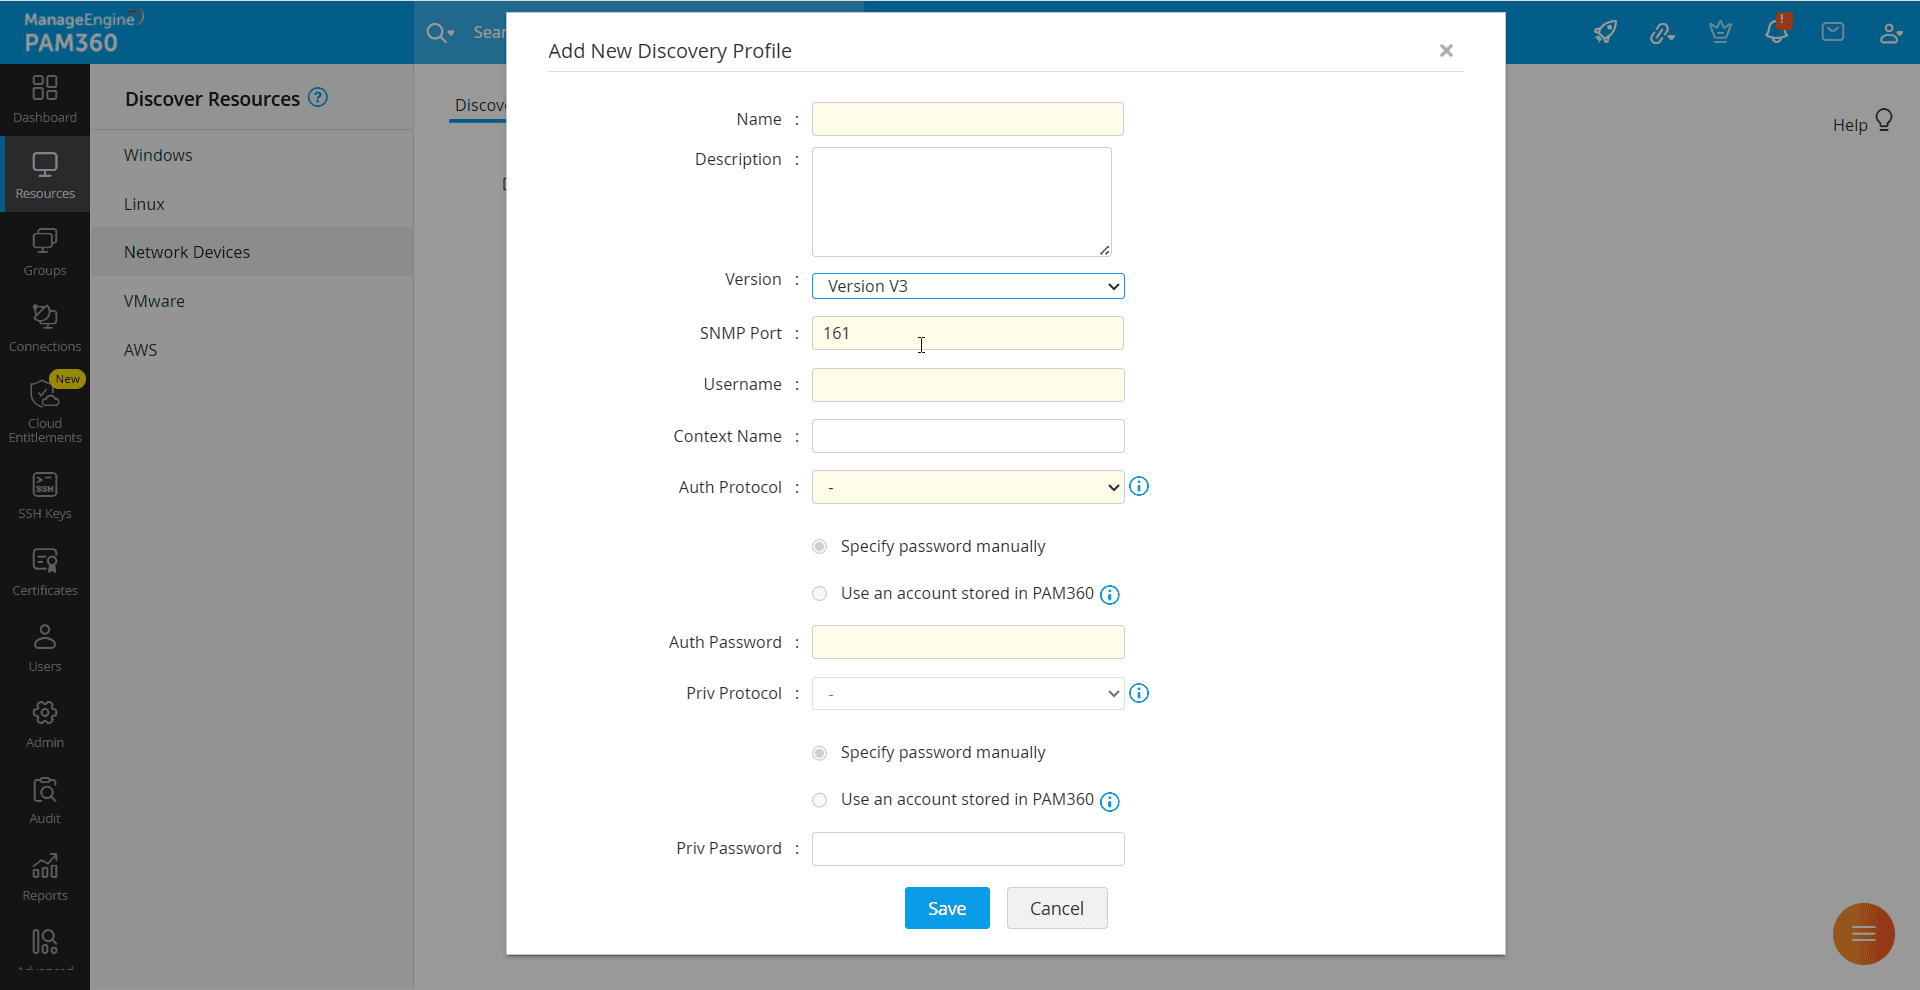Select first 'Specify password manually' radio under Auth Protocol
The height and width of the screenshot is (990, 1920).
tap(820, 547)
